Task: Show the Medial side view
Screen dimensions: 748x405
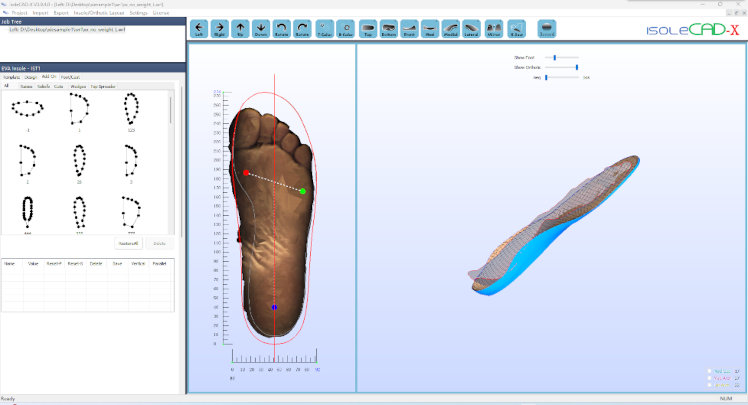Action: [x=451, y=29]
